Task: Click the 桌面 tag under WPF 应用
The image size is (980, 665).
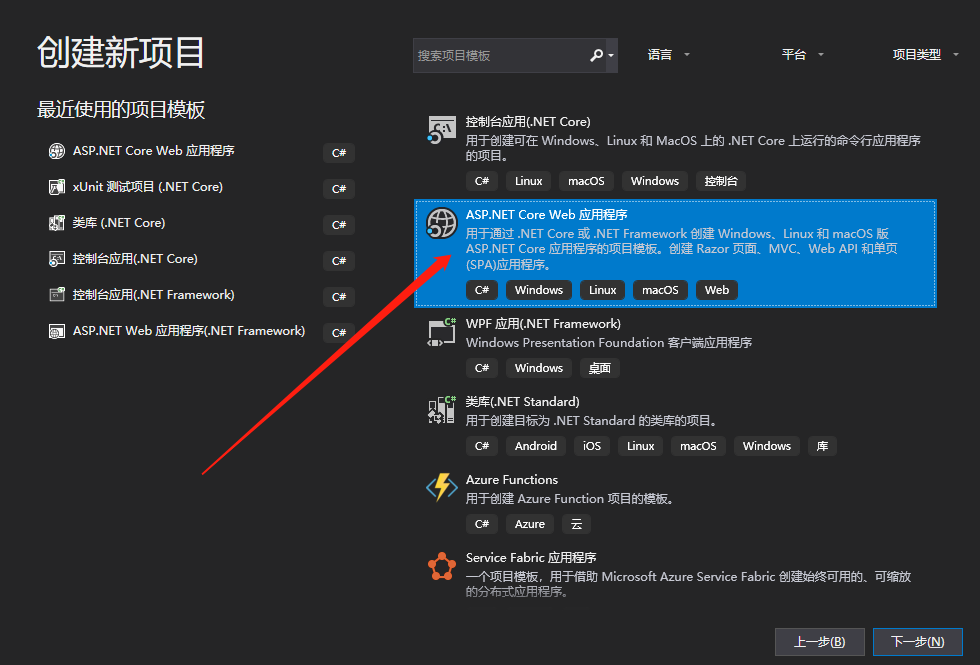Action: pyautogui.click(x=600, y=368)
